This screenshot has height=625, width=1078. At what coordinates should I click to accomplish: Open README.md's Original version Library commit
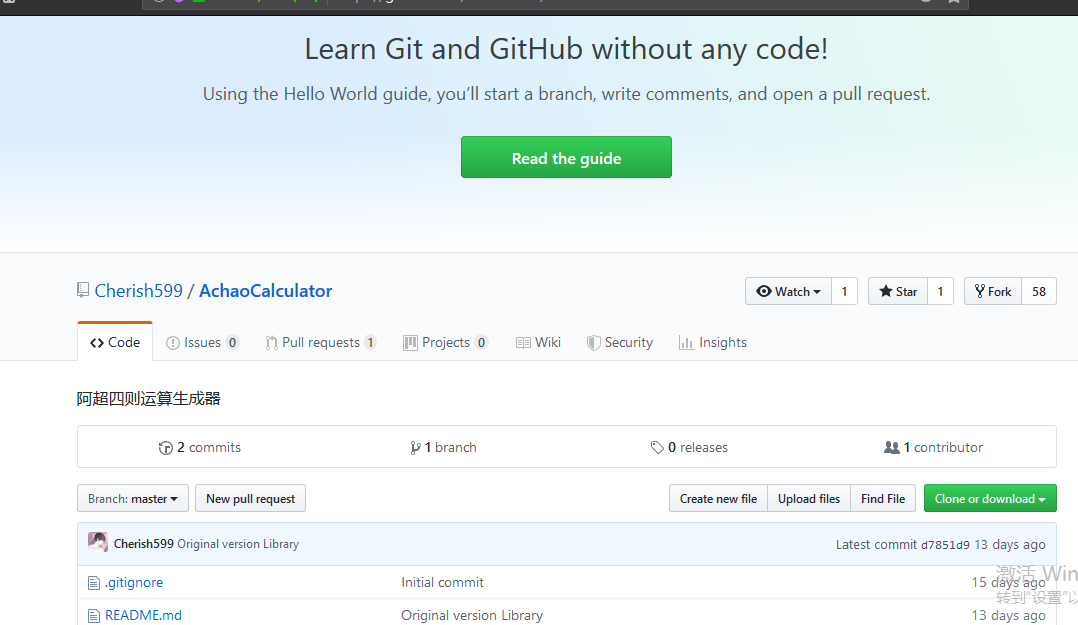(472, 615)
